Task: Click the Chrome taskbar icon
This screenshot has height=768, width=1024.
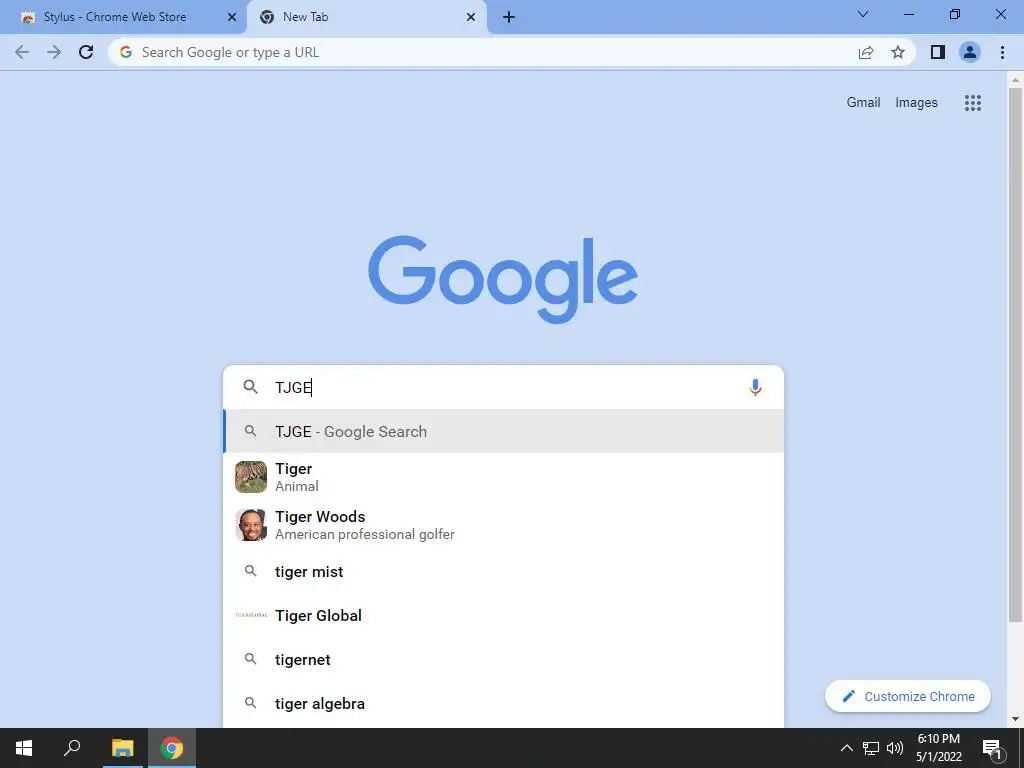Action: click(172, 748)
